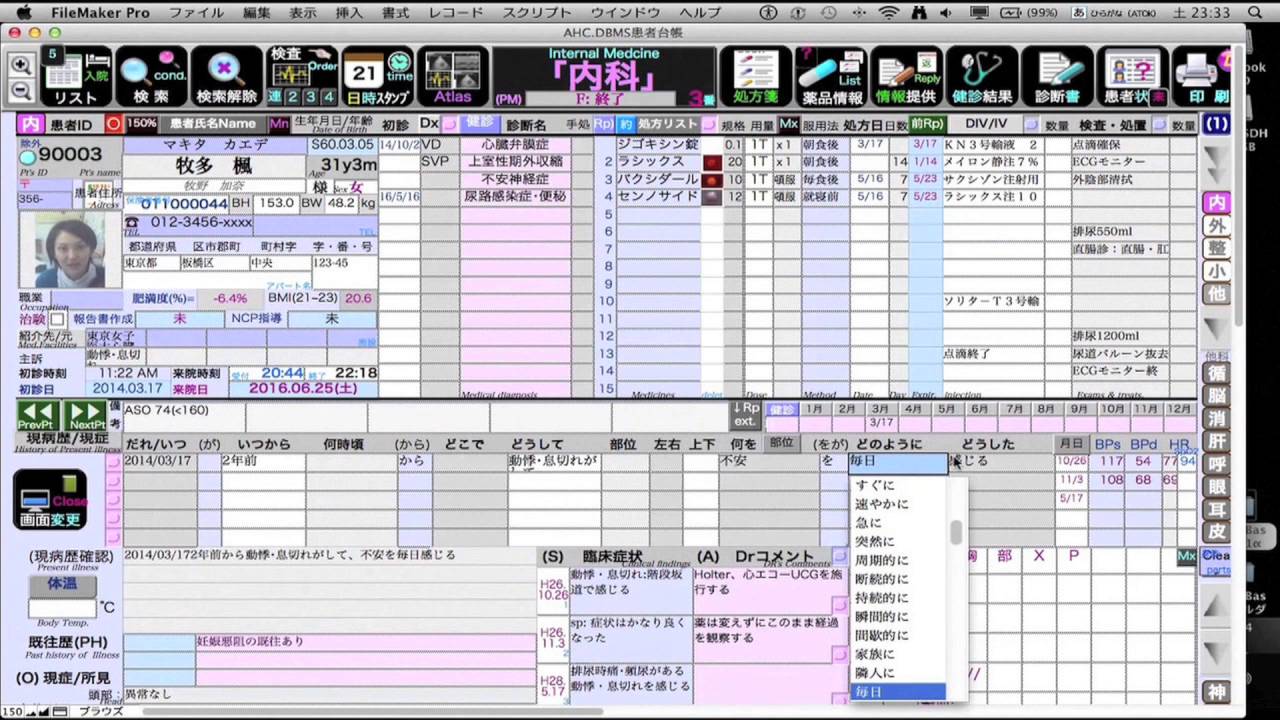1280x720 pixels.
Task: Switch to the 他 department tab
Action: pyautogui.click(x=1216, y=295)
